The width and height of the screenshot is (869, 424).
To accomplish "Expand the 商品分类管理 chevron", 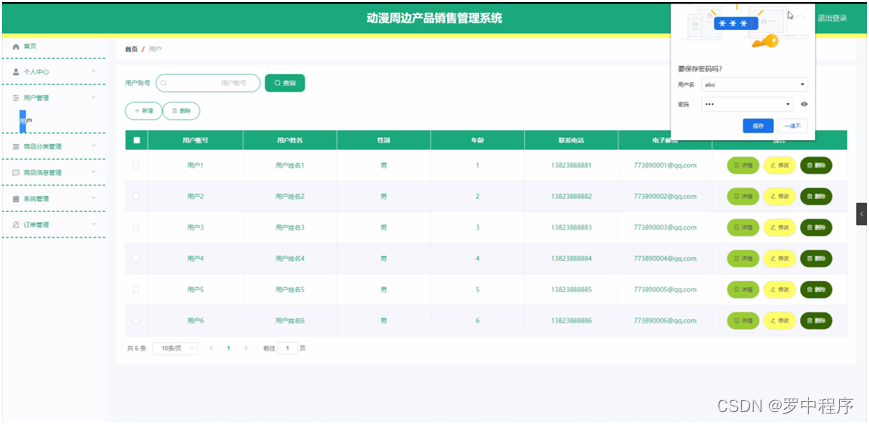I will coord(94,146).
